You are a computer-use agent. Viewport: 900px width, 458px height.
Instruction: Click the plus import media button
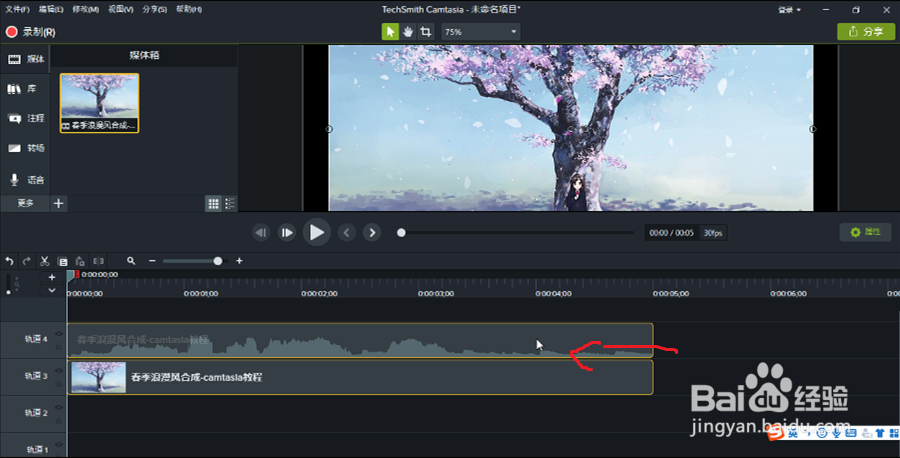point(59,203)
